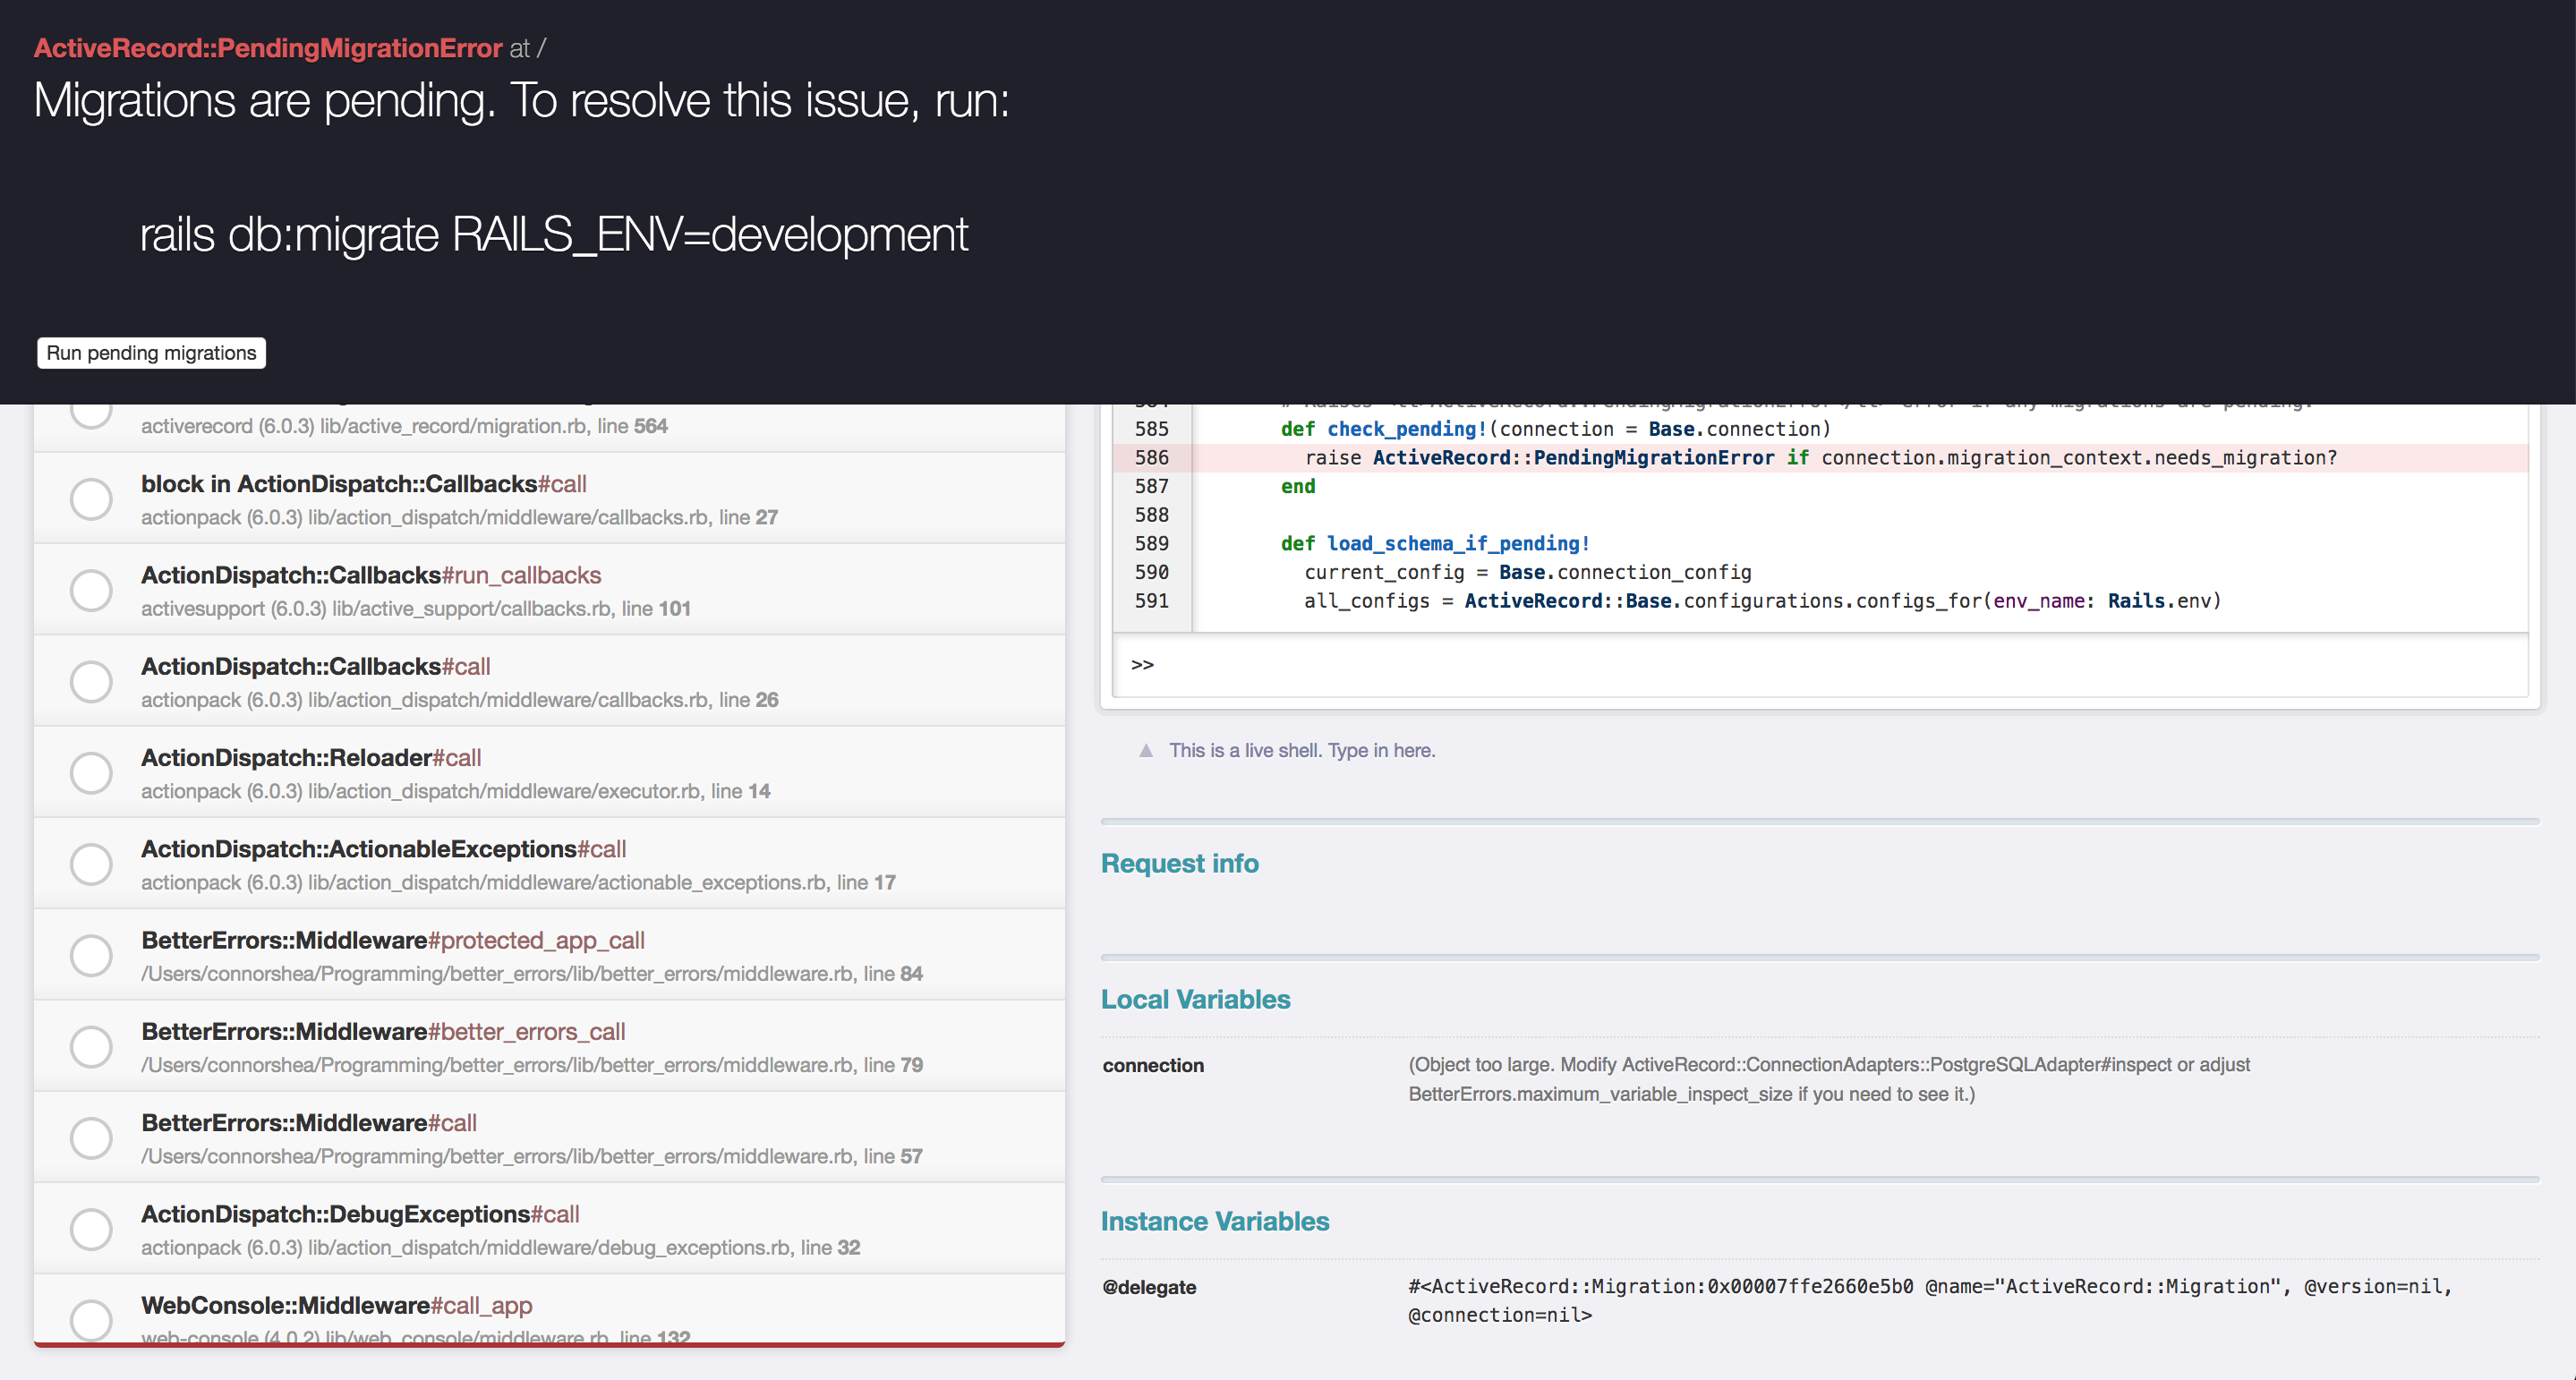Click the middleware.rb, line 79 file path
The height and width of the screenshot is (1380, 2576).
pos(532,1065)
